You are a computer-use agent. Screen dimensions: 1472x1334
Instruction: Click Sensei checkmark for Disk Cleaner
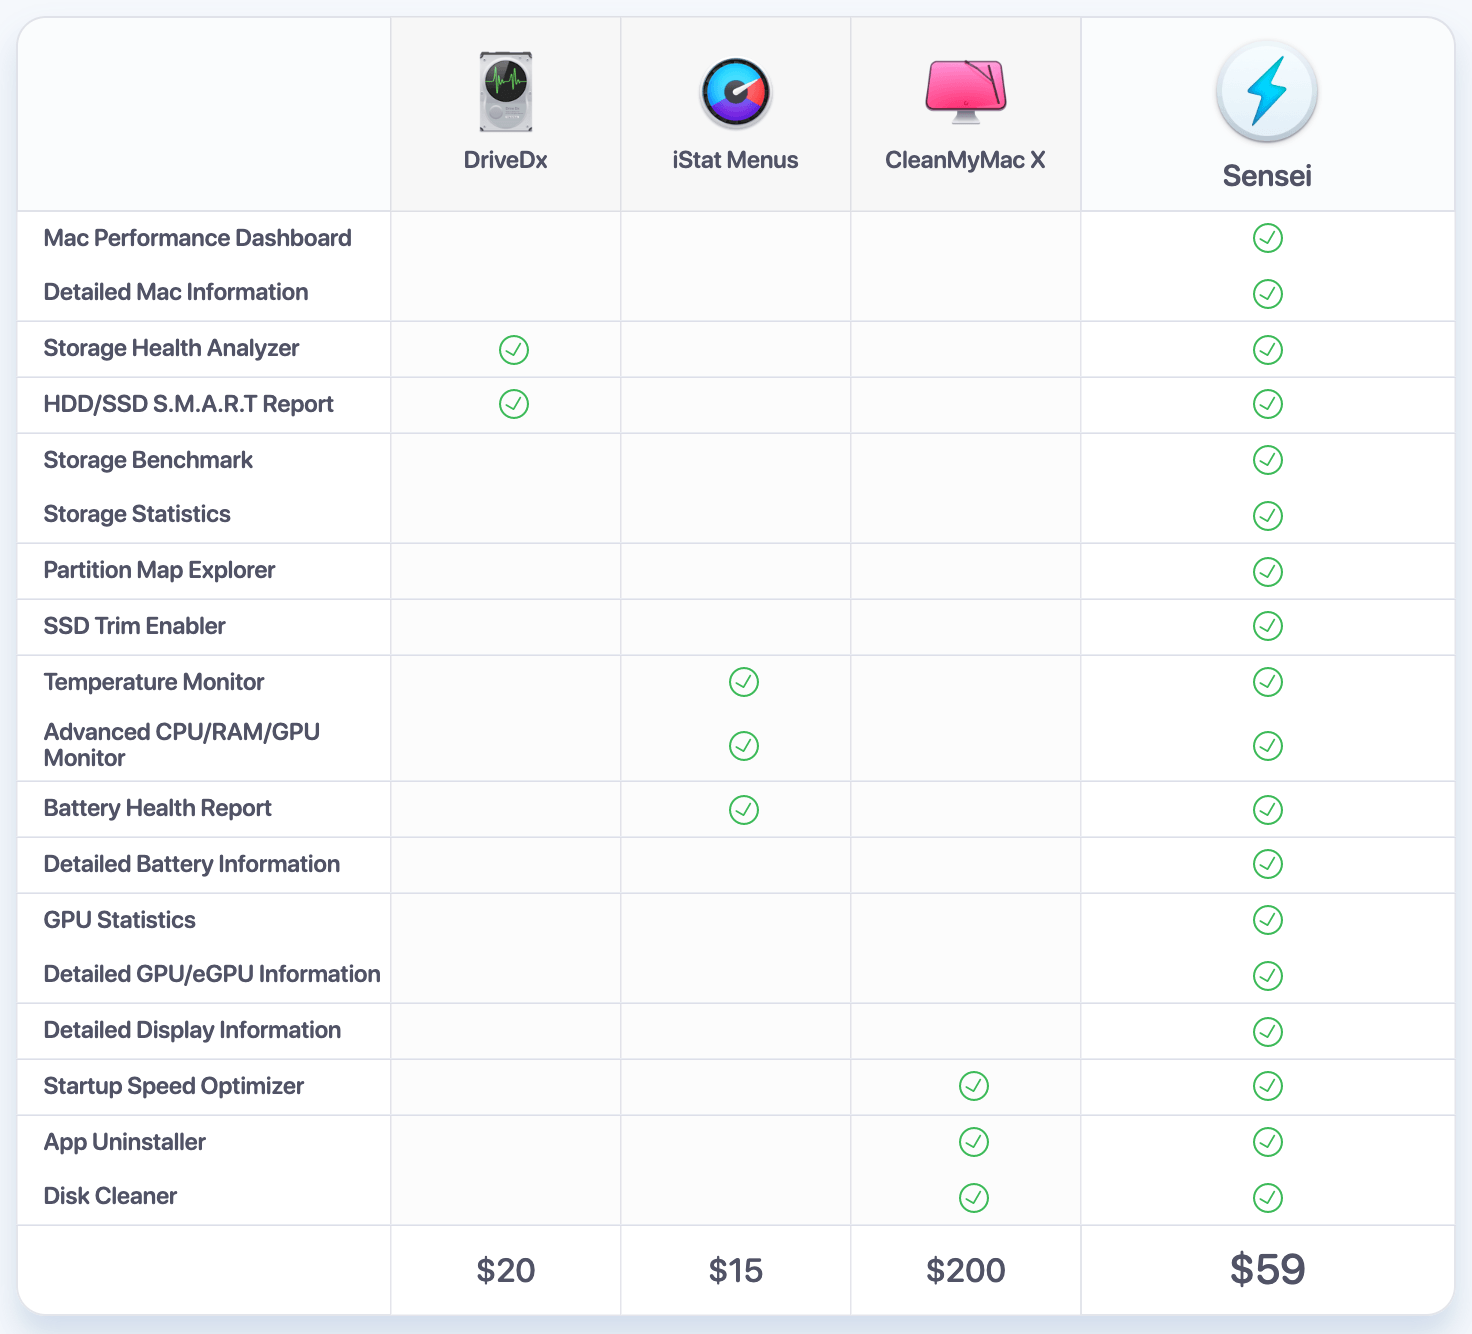[x=1268, y=1198]
